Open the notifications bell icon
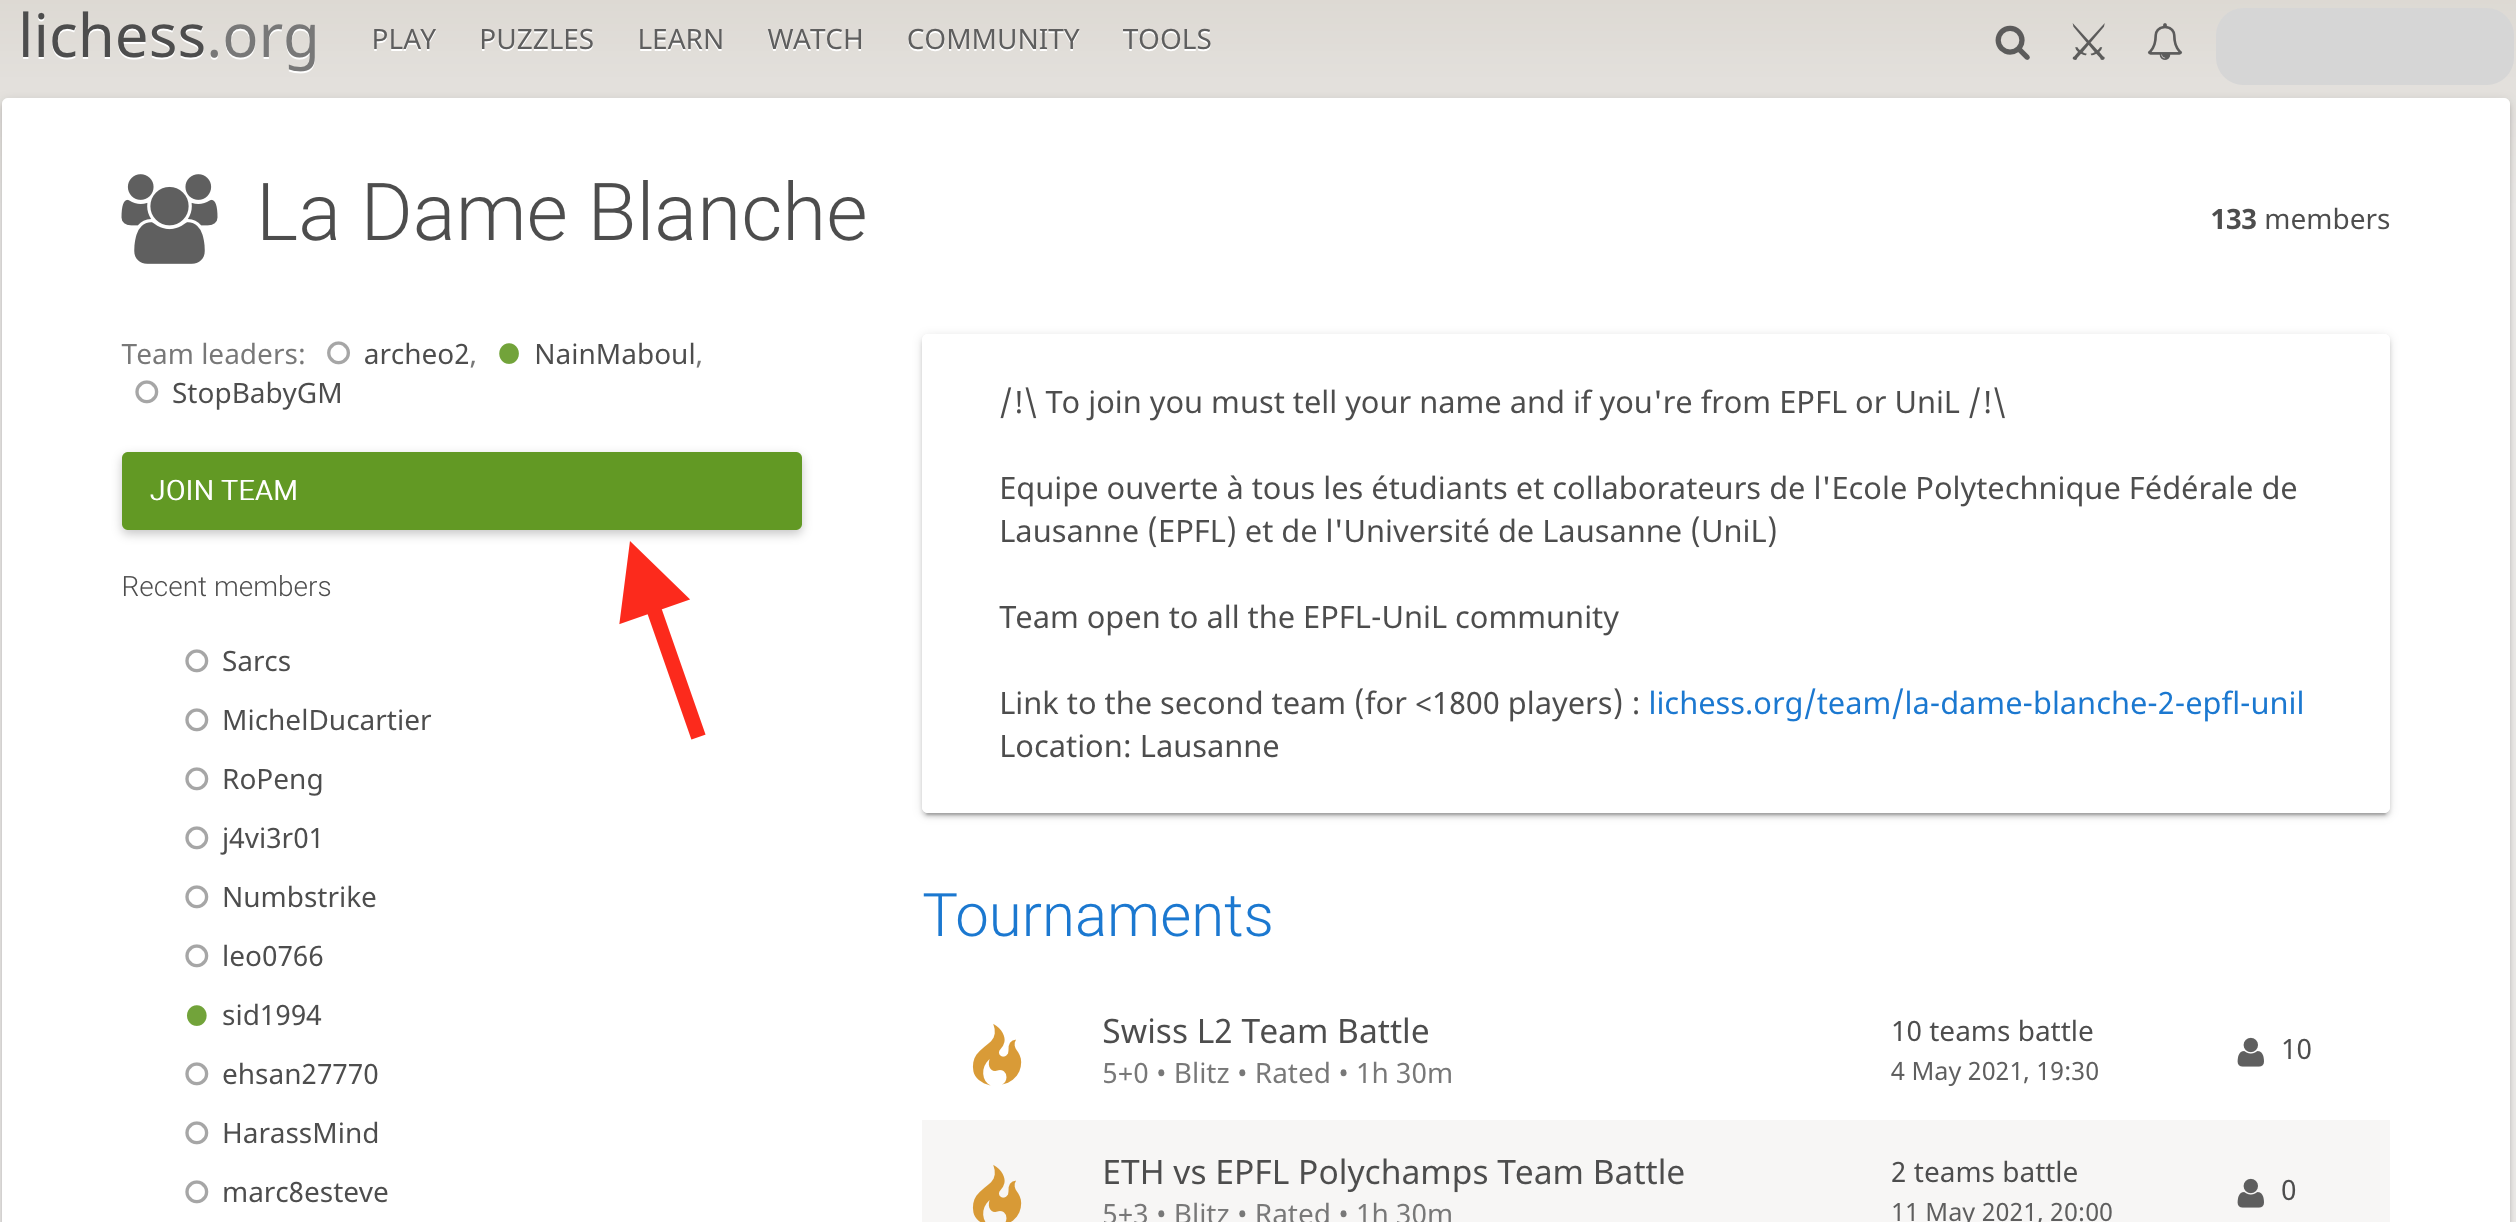2516x1222 pixels. 2165,42
